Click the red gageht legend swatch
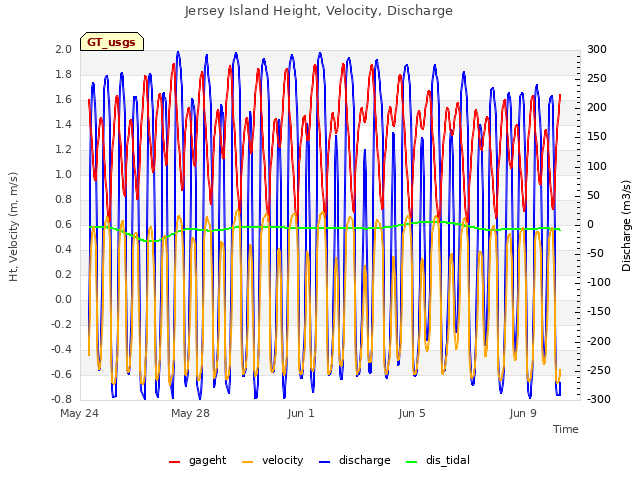This screenshot has width=640, height=480. 174,462
